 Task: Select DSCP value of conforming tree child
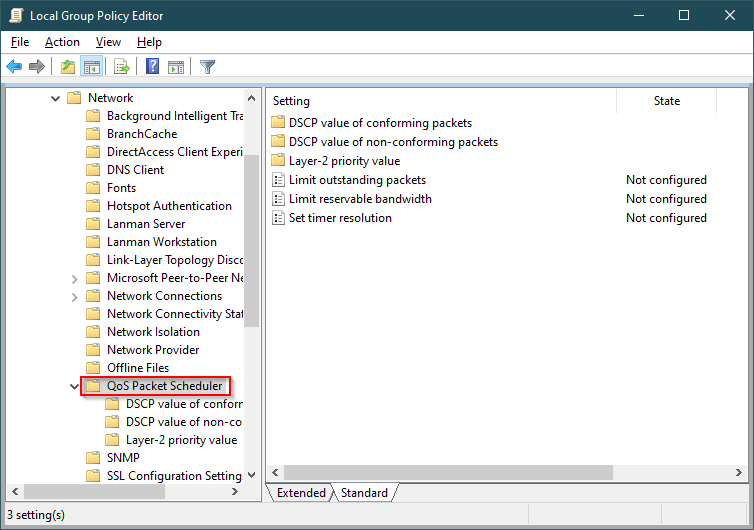click(x=184, y=404)
